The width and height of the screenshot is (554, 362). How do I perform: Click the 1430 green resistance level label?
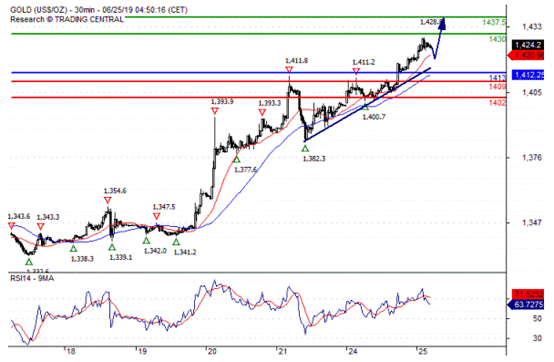click(497, 39)
